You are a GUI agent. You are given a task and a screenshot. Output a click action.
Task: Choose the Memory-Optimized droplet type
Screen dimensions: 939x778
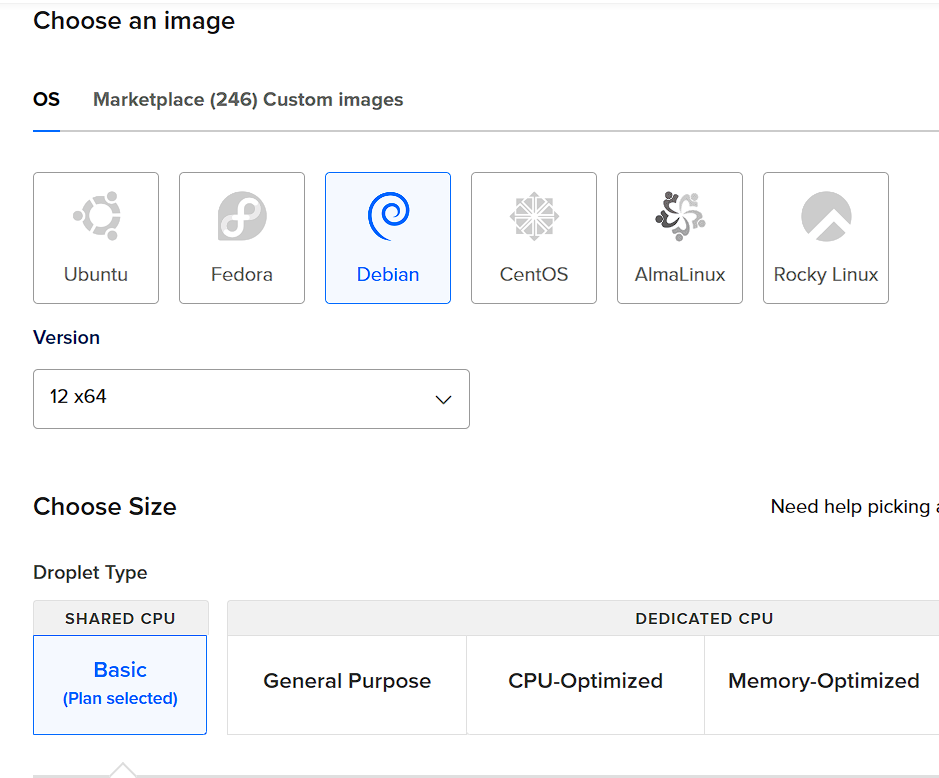[823, 682]
